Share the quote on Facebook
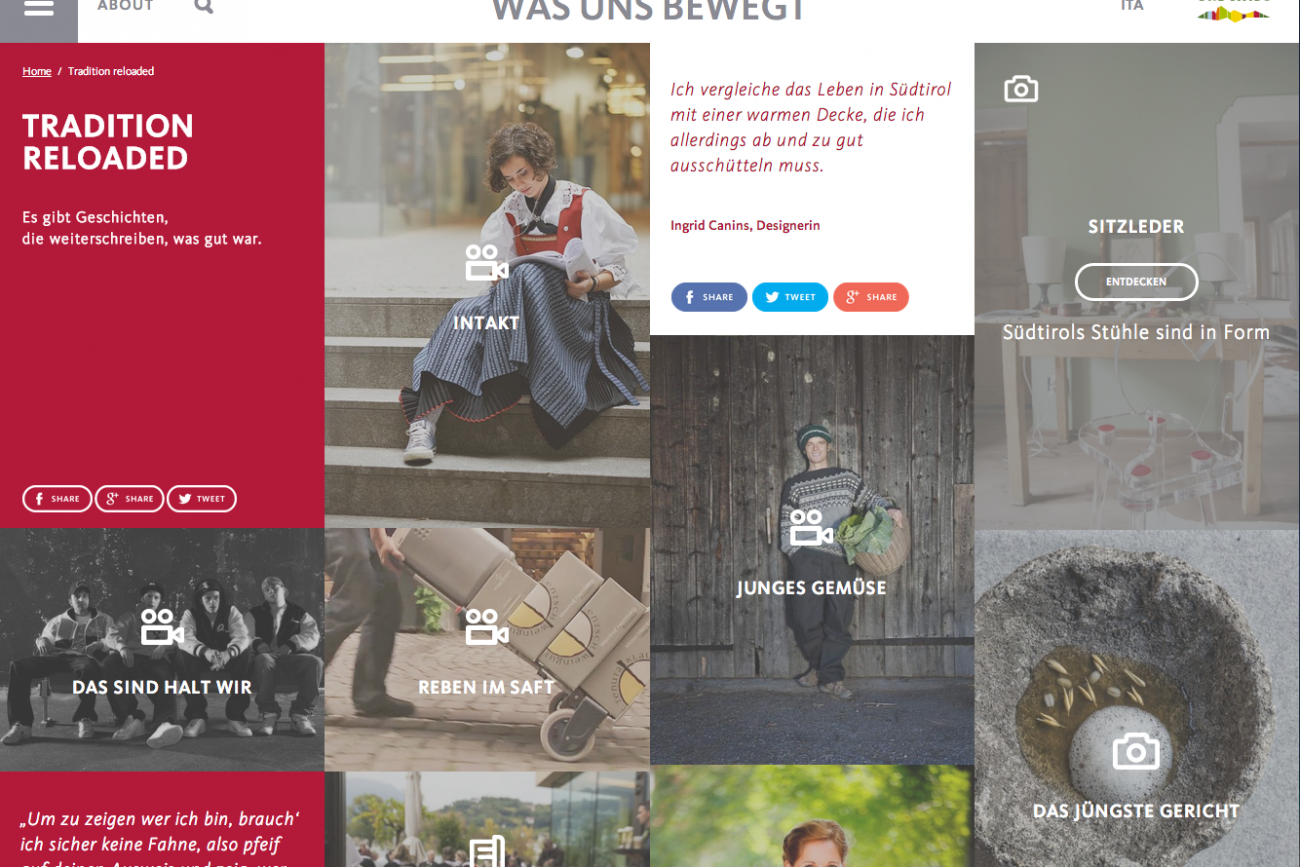 tap(709, 297)
